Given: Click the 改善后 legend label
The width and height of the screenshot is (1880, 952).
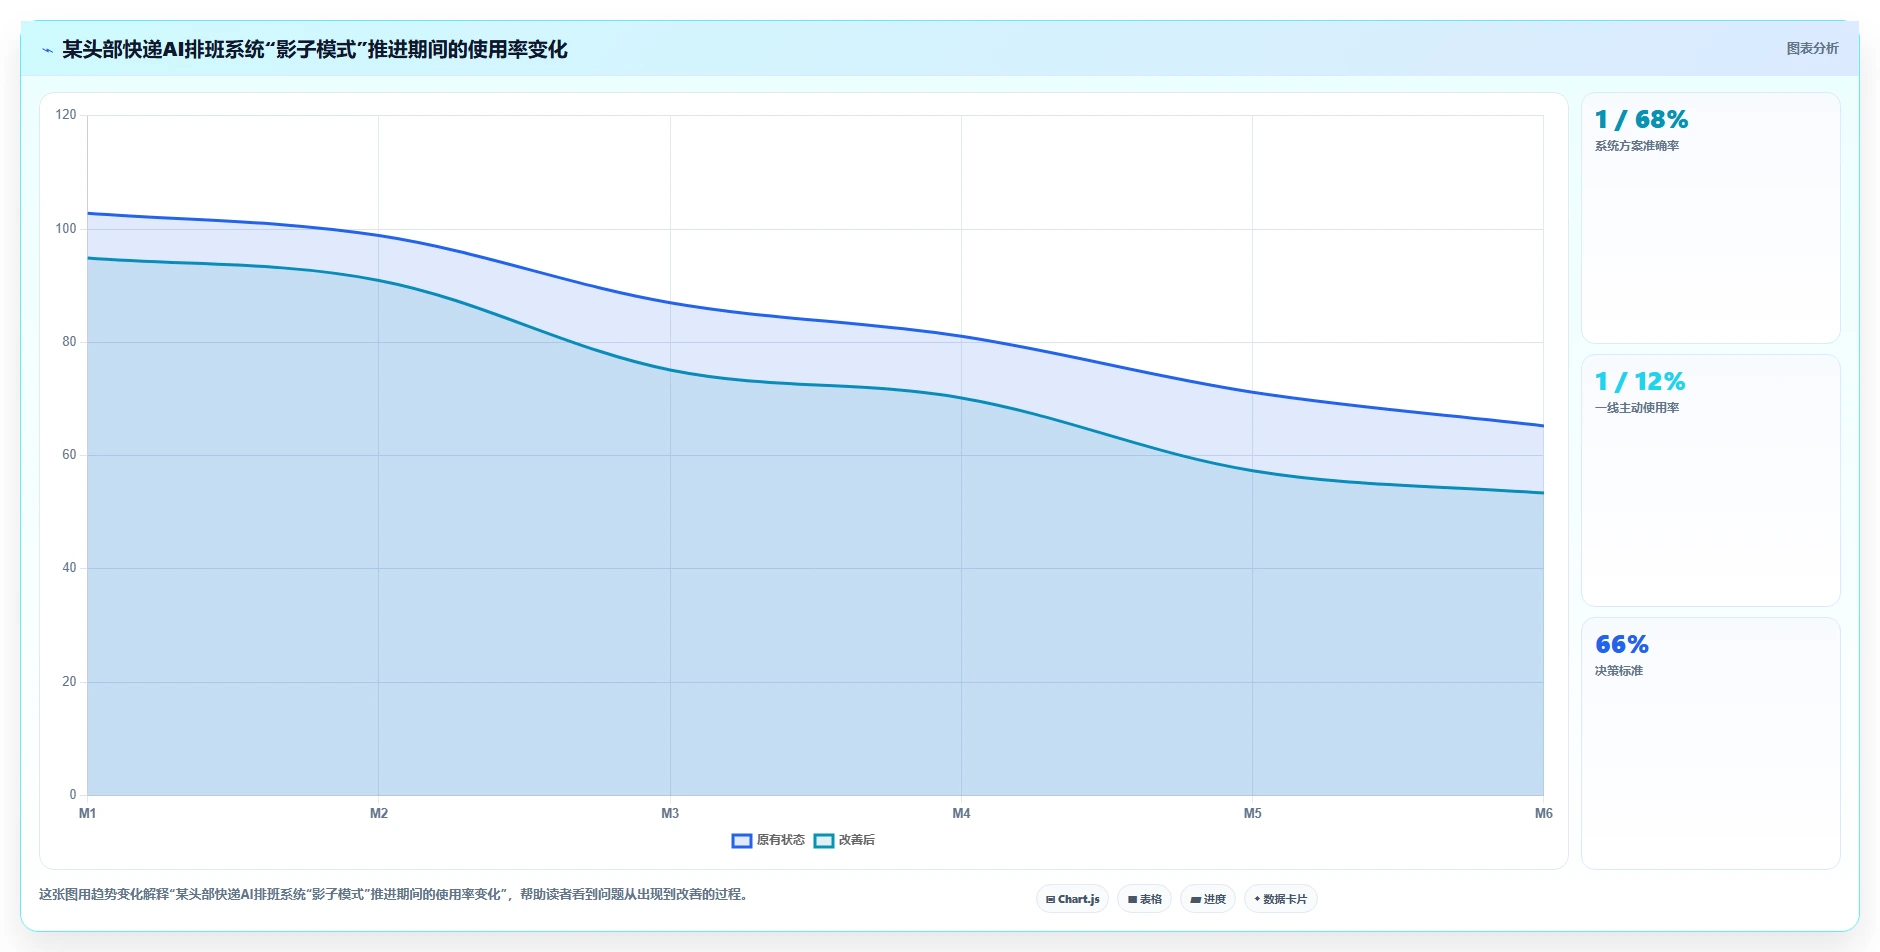Looking at the screenshot, I should [856, 840].
